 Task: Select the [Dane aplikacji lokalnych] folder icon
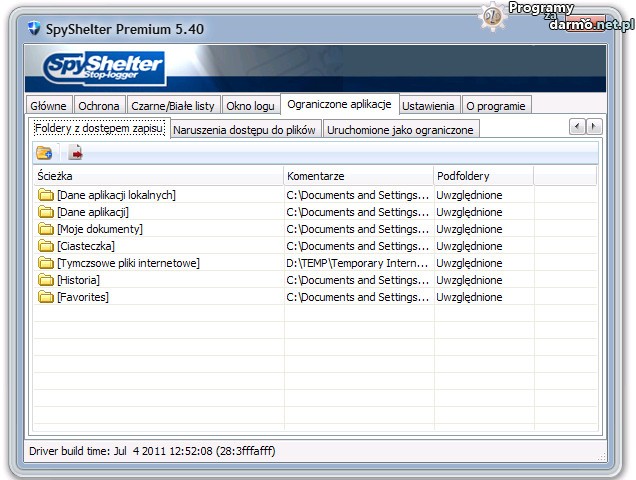click(45, 195)
